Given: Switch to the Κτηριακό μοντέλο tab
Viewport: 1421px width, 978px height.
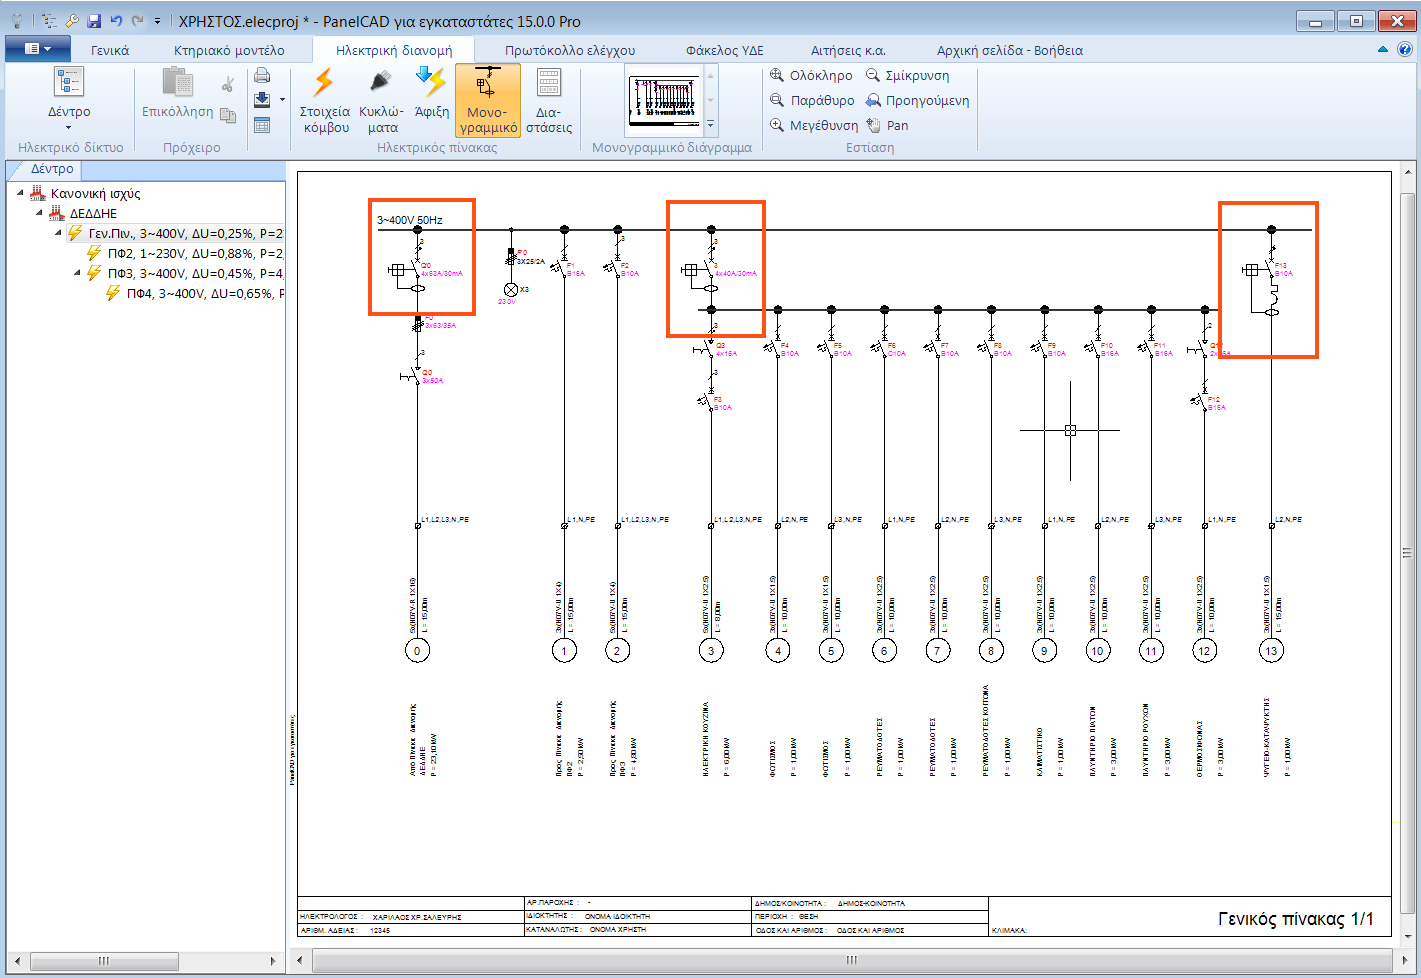Looking at the screenshot, I should pos(229,50).
